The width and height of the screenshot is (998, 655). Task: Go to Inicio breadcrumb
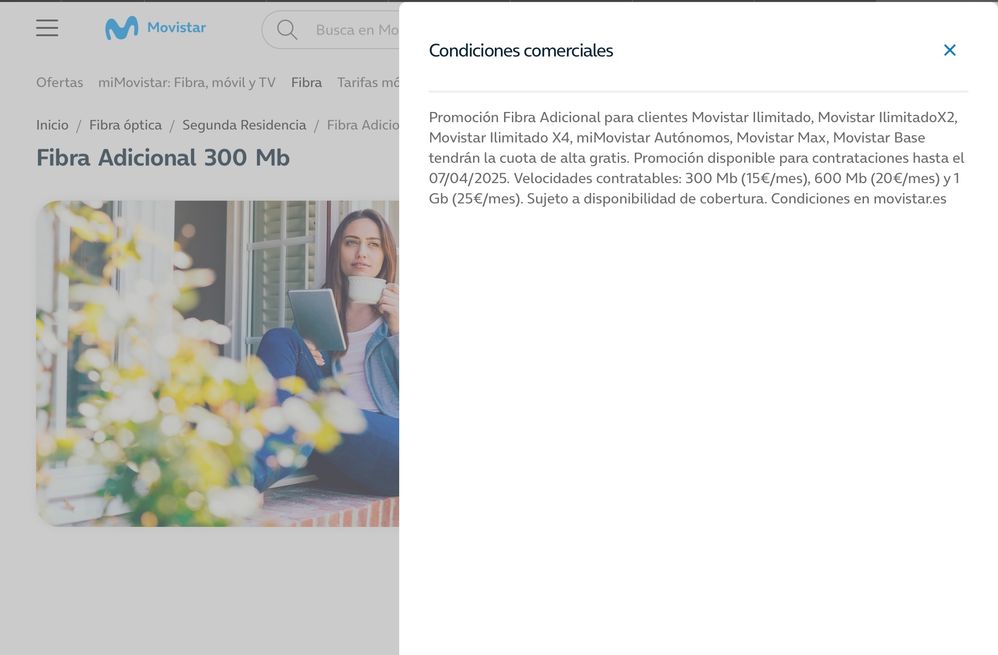point(52,125)
